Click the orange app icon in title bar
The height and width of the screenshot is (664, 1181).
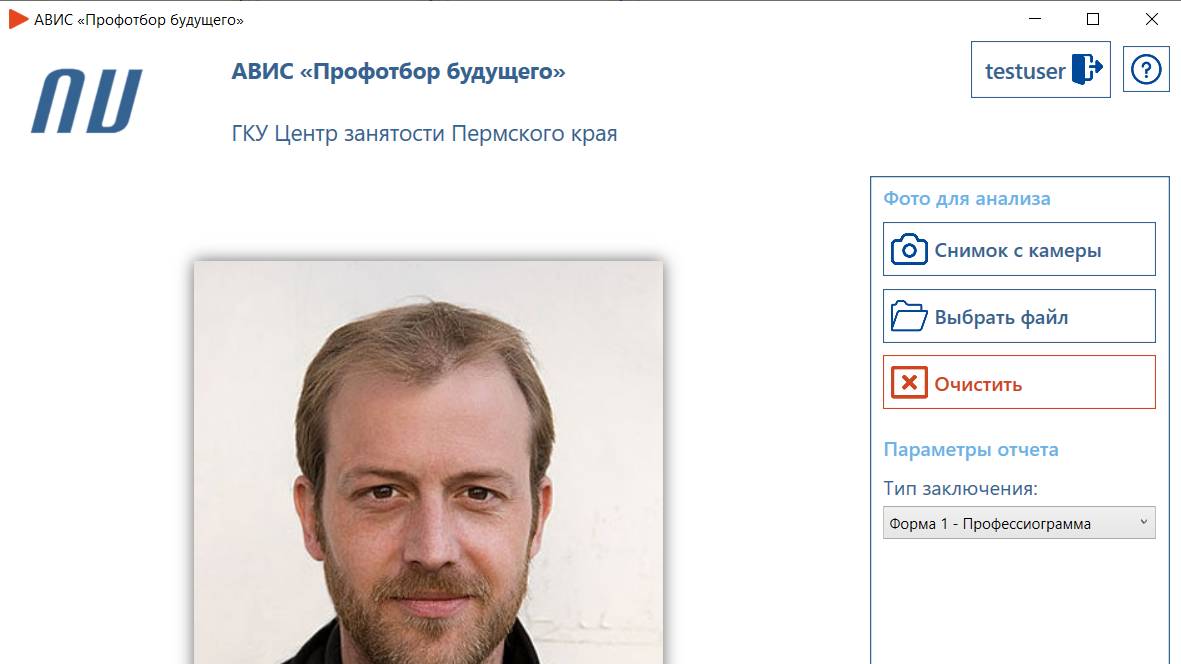point(18,19)
